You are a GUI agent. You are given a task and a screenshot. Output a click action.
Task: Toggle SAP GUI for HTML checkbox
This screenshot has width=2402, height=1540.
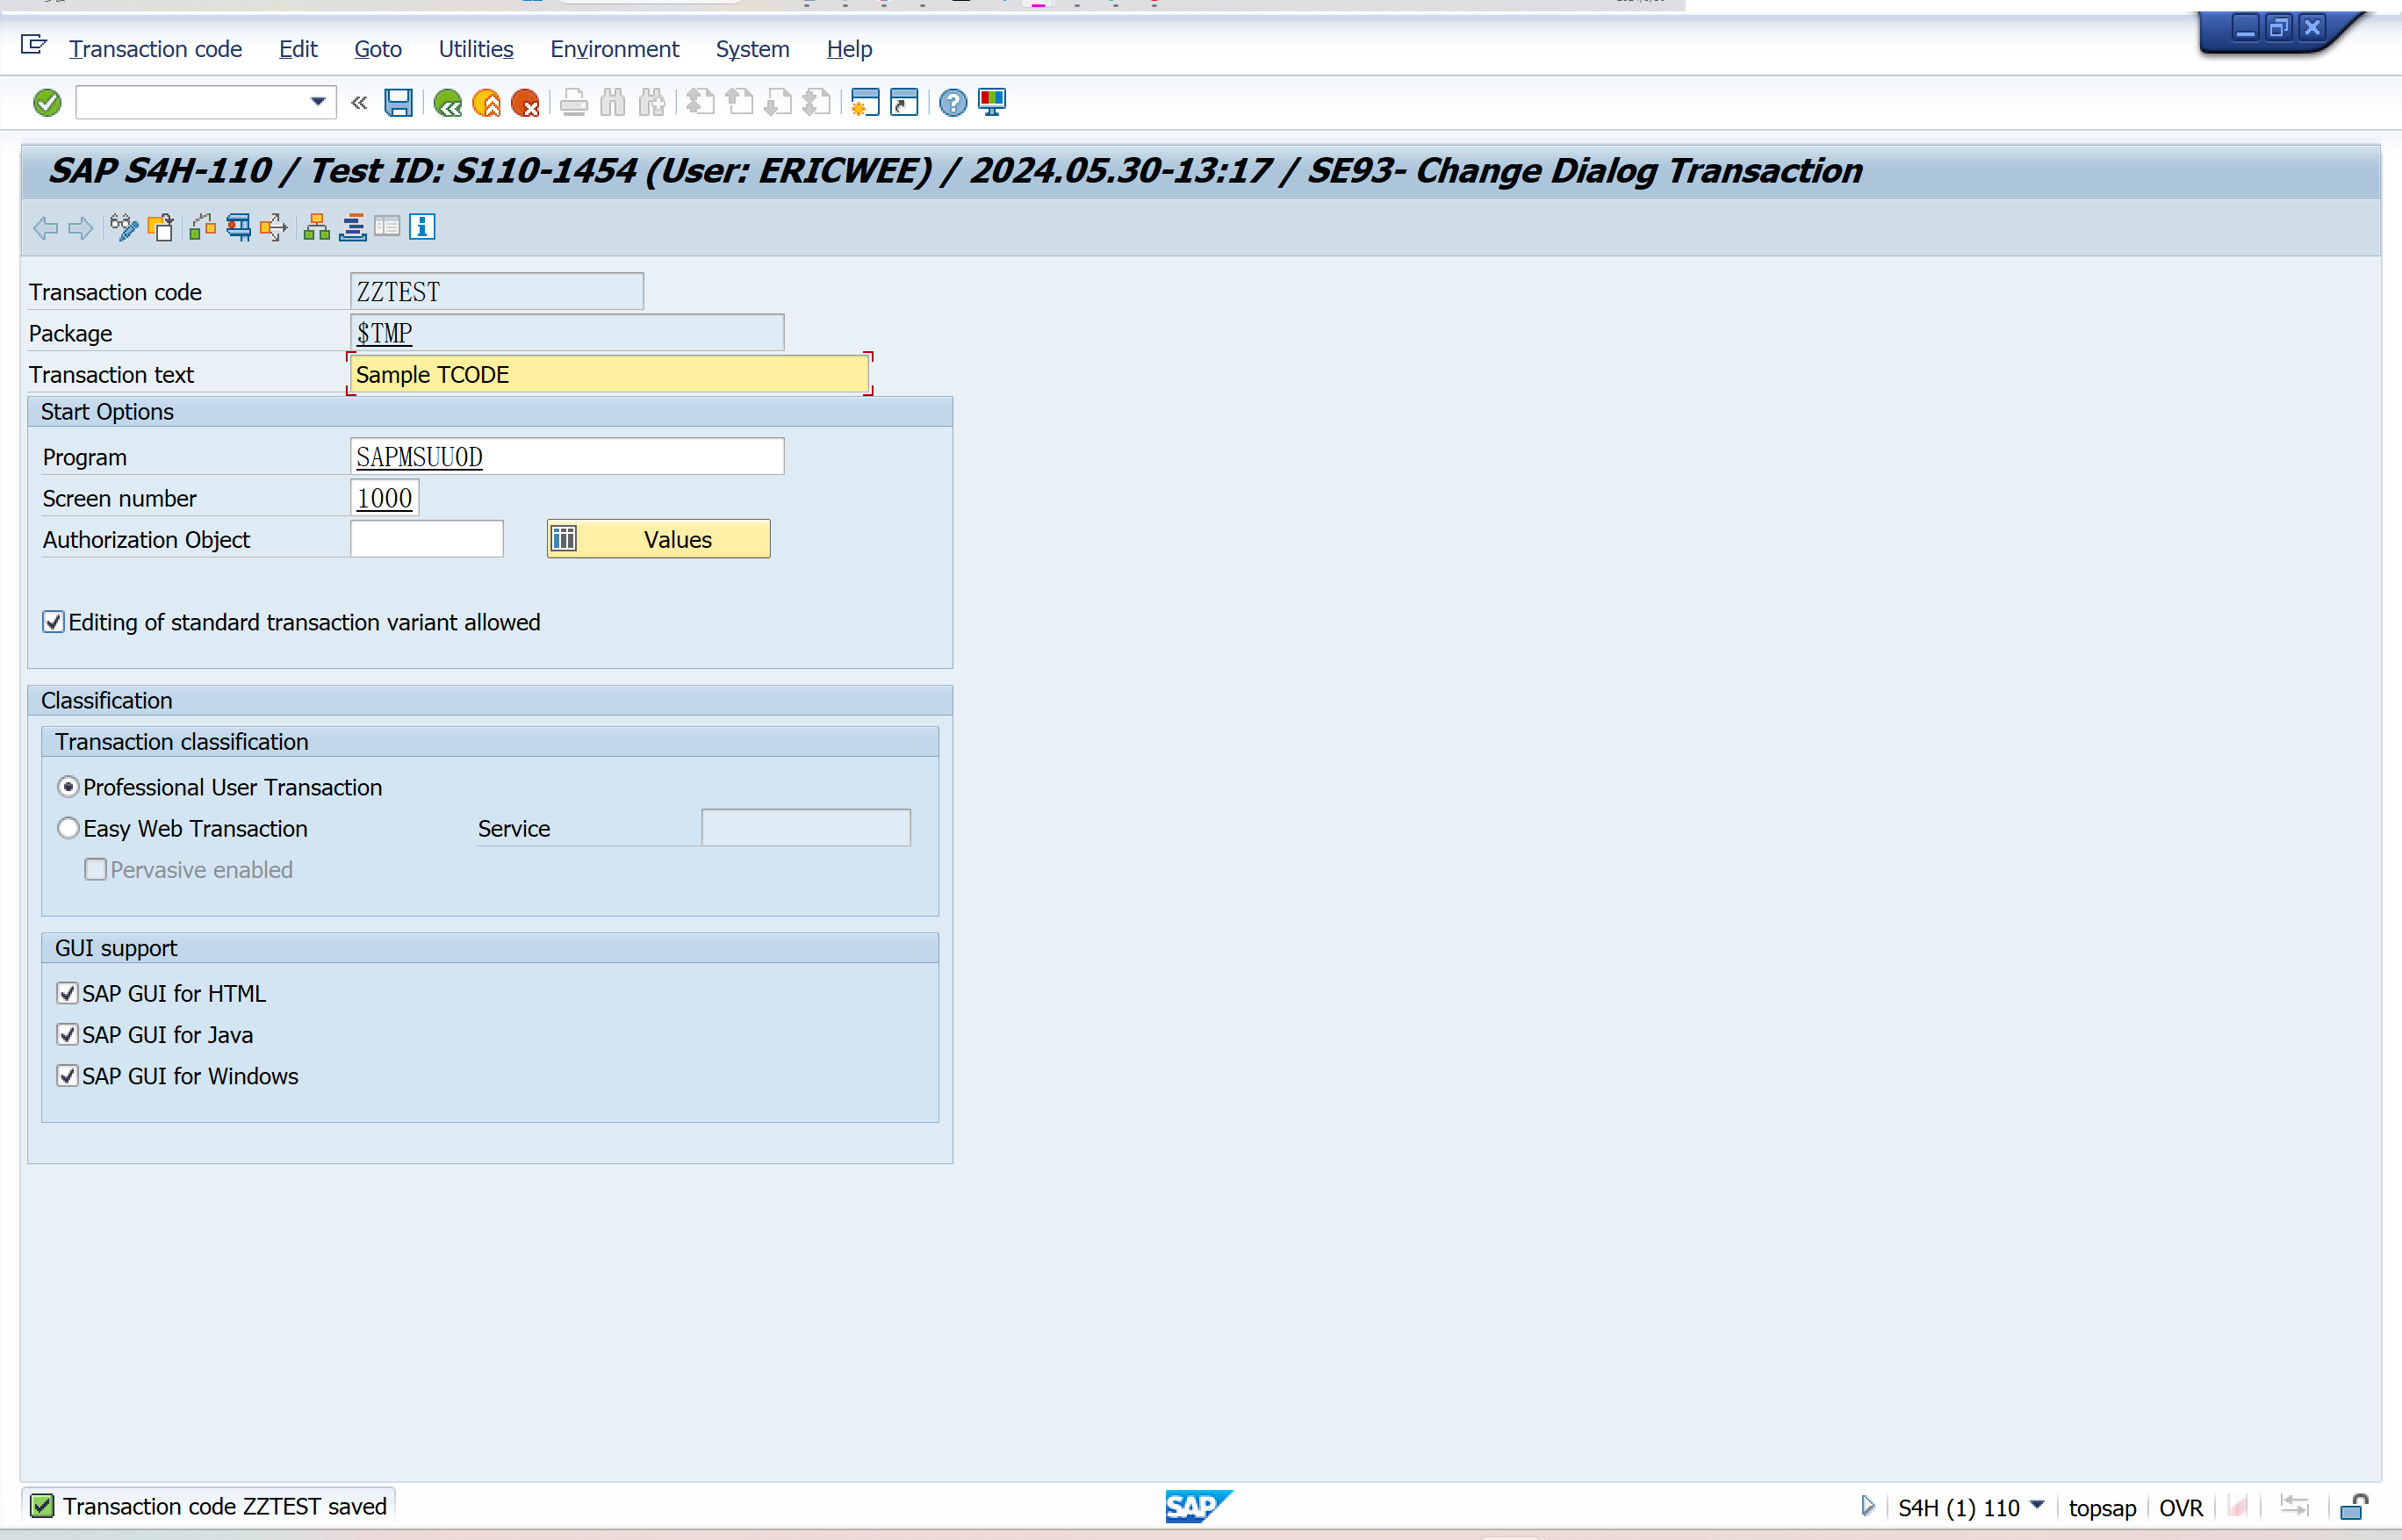(x=67, y=993)
